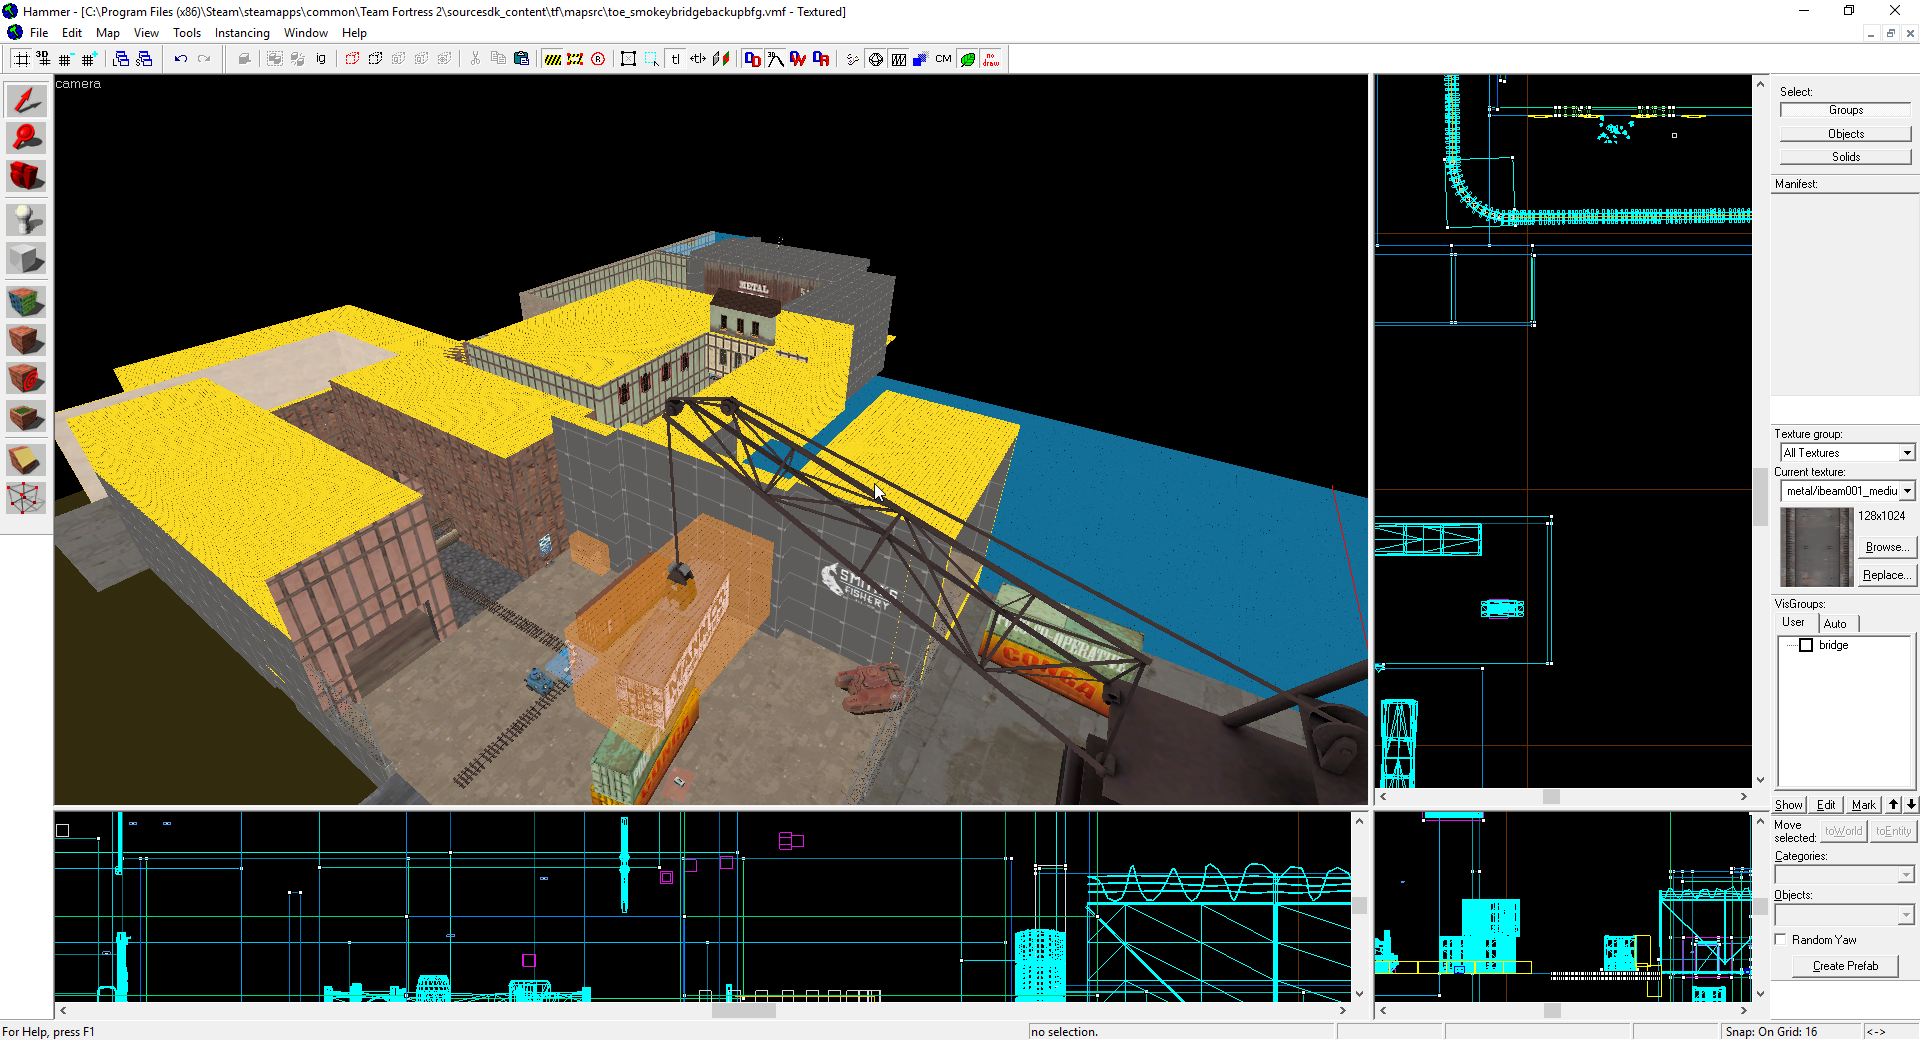This screenshot has width=1920, height=1040.
Task: Select the Selection (arrow) tool
Action: click(x=26, y=100)
